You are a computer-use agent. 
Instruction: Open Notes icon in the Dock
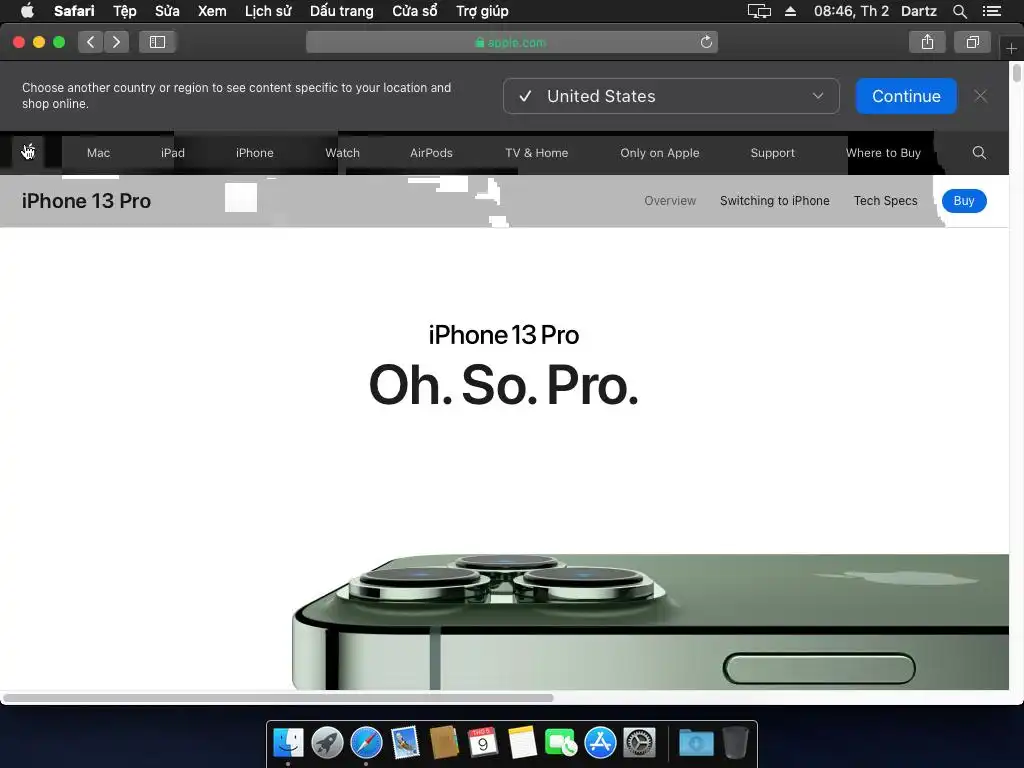click(522, 743)
